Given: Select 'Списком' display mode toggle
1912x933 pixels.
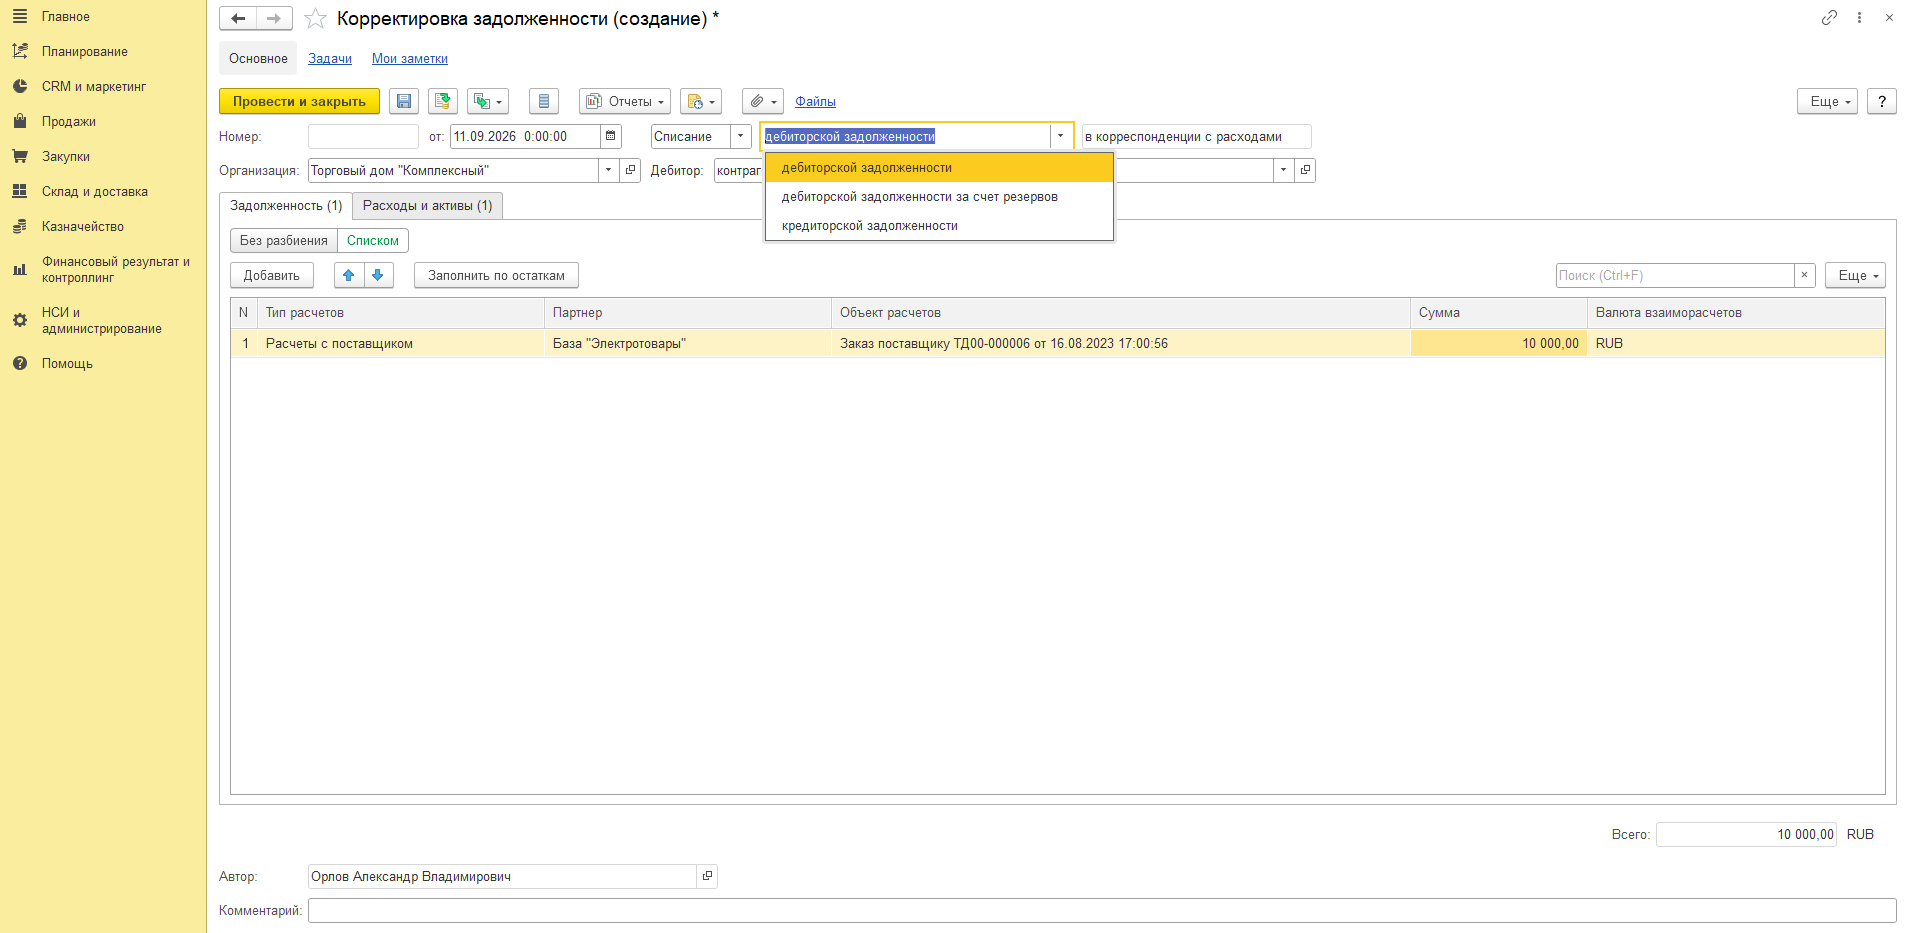Looking at the screenshot, I should [x=373, y=240].
